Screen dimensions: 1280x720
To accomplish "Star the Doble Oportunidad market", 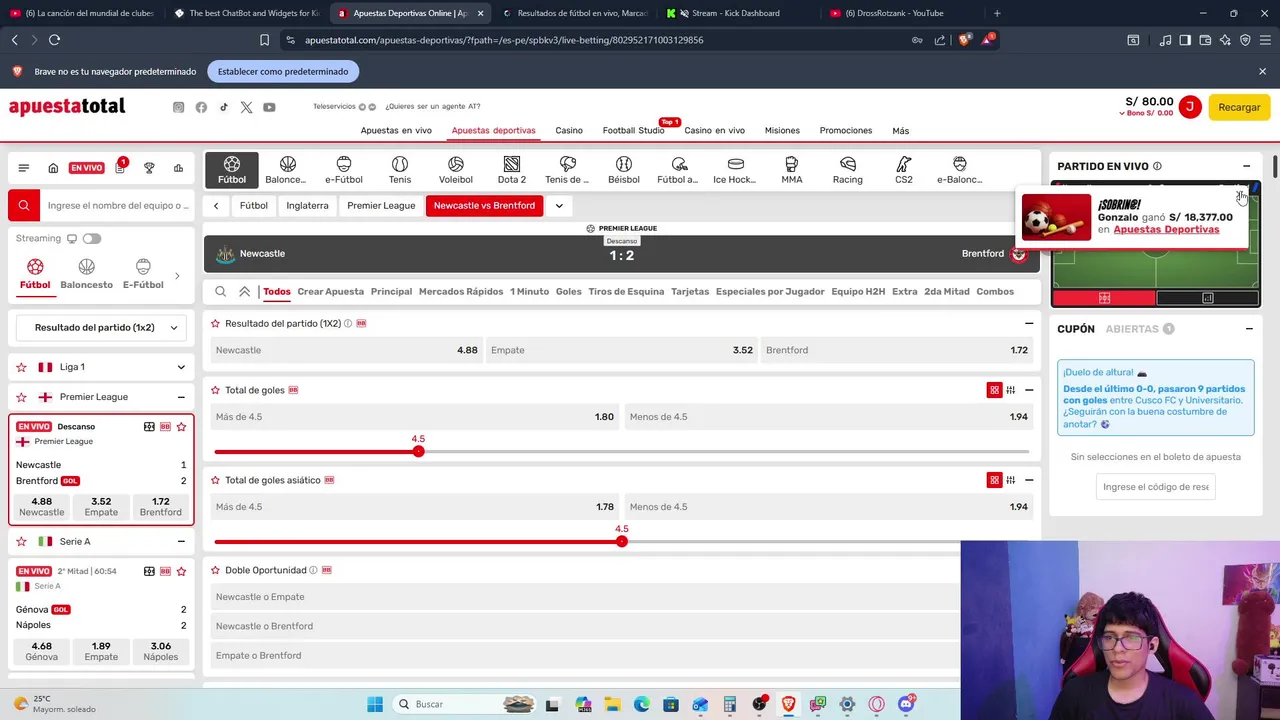I will tap(215, 570).
